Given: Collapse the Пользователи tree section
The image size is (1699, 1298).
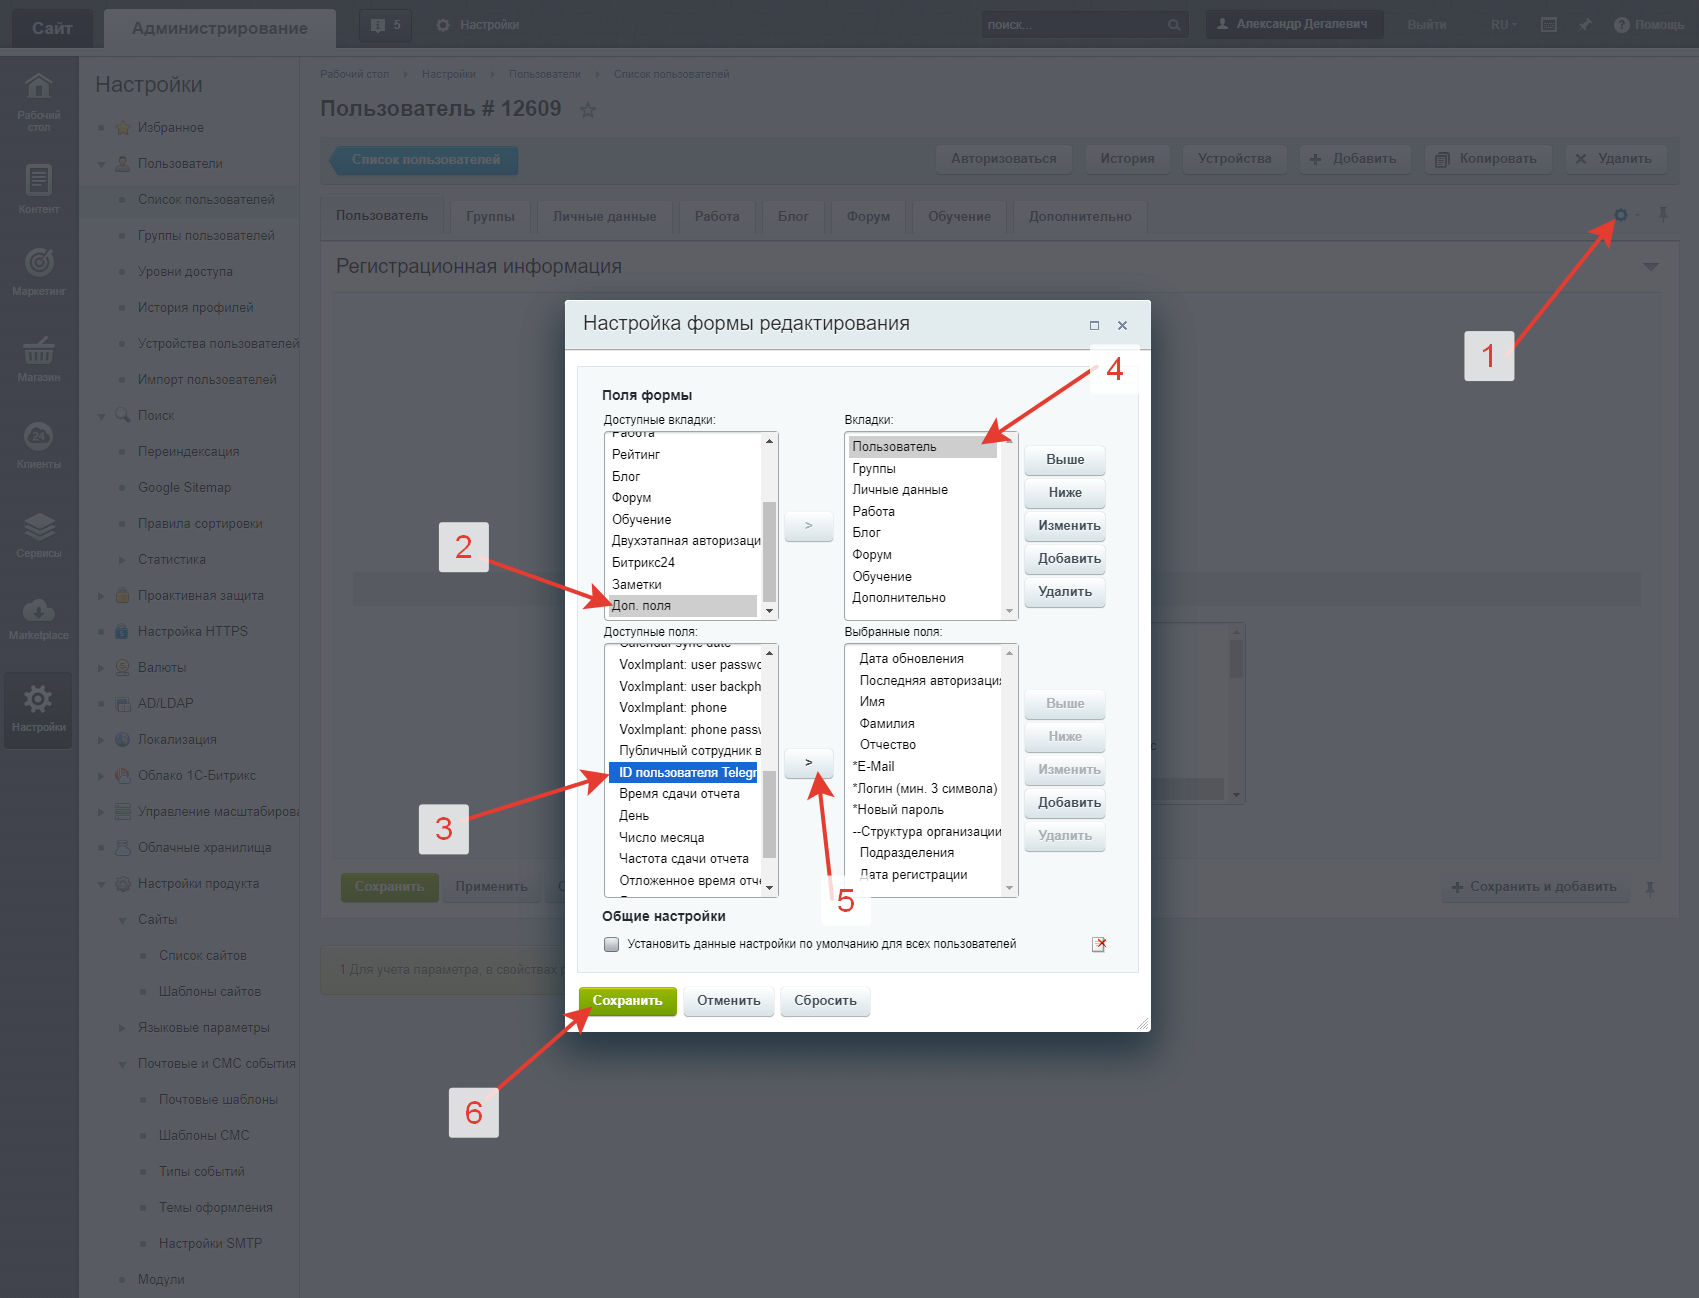Looking at the screenshot, I should [101, 164].
